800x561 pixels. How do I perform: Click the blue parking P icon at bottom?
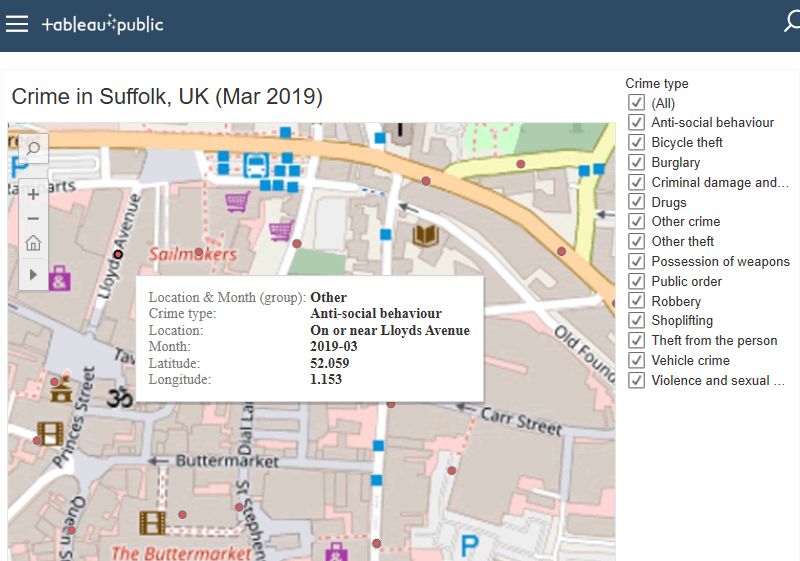pyautogui.click(x=468, y=545)
